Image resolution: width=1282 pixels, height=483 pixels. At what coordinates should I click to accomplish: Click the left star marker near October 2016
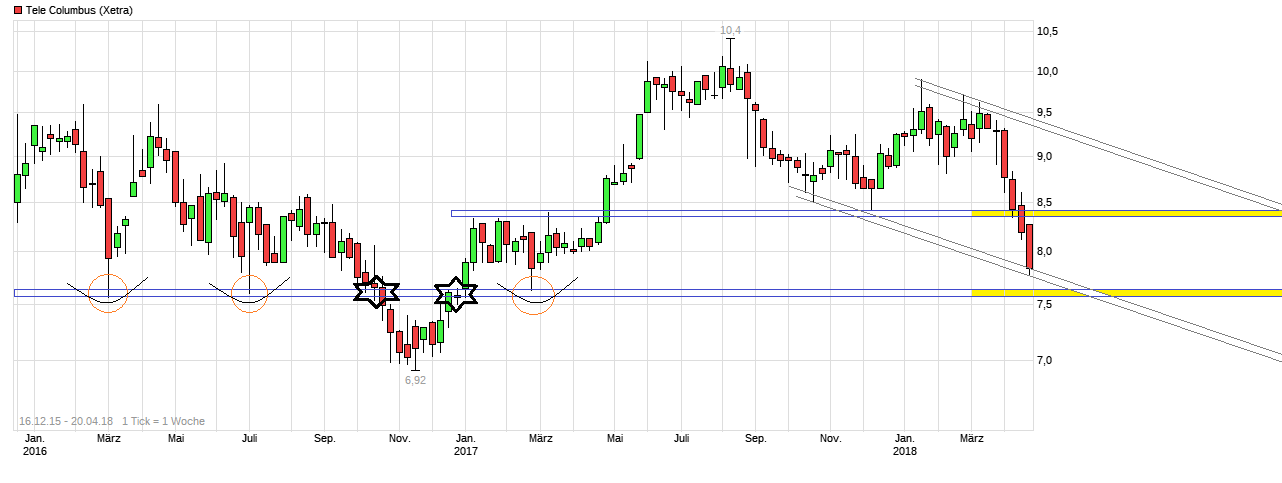[377, 292]
